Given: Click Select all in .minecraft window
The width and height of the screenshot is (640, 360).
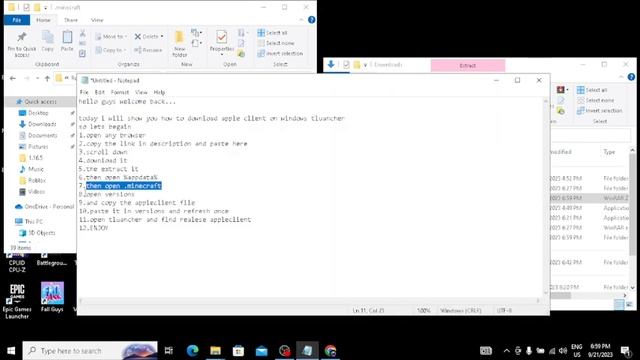Looking at the screenshot, I should click(x=272, y=33).
